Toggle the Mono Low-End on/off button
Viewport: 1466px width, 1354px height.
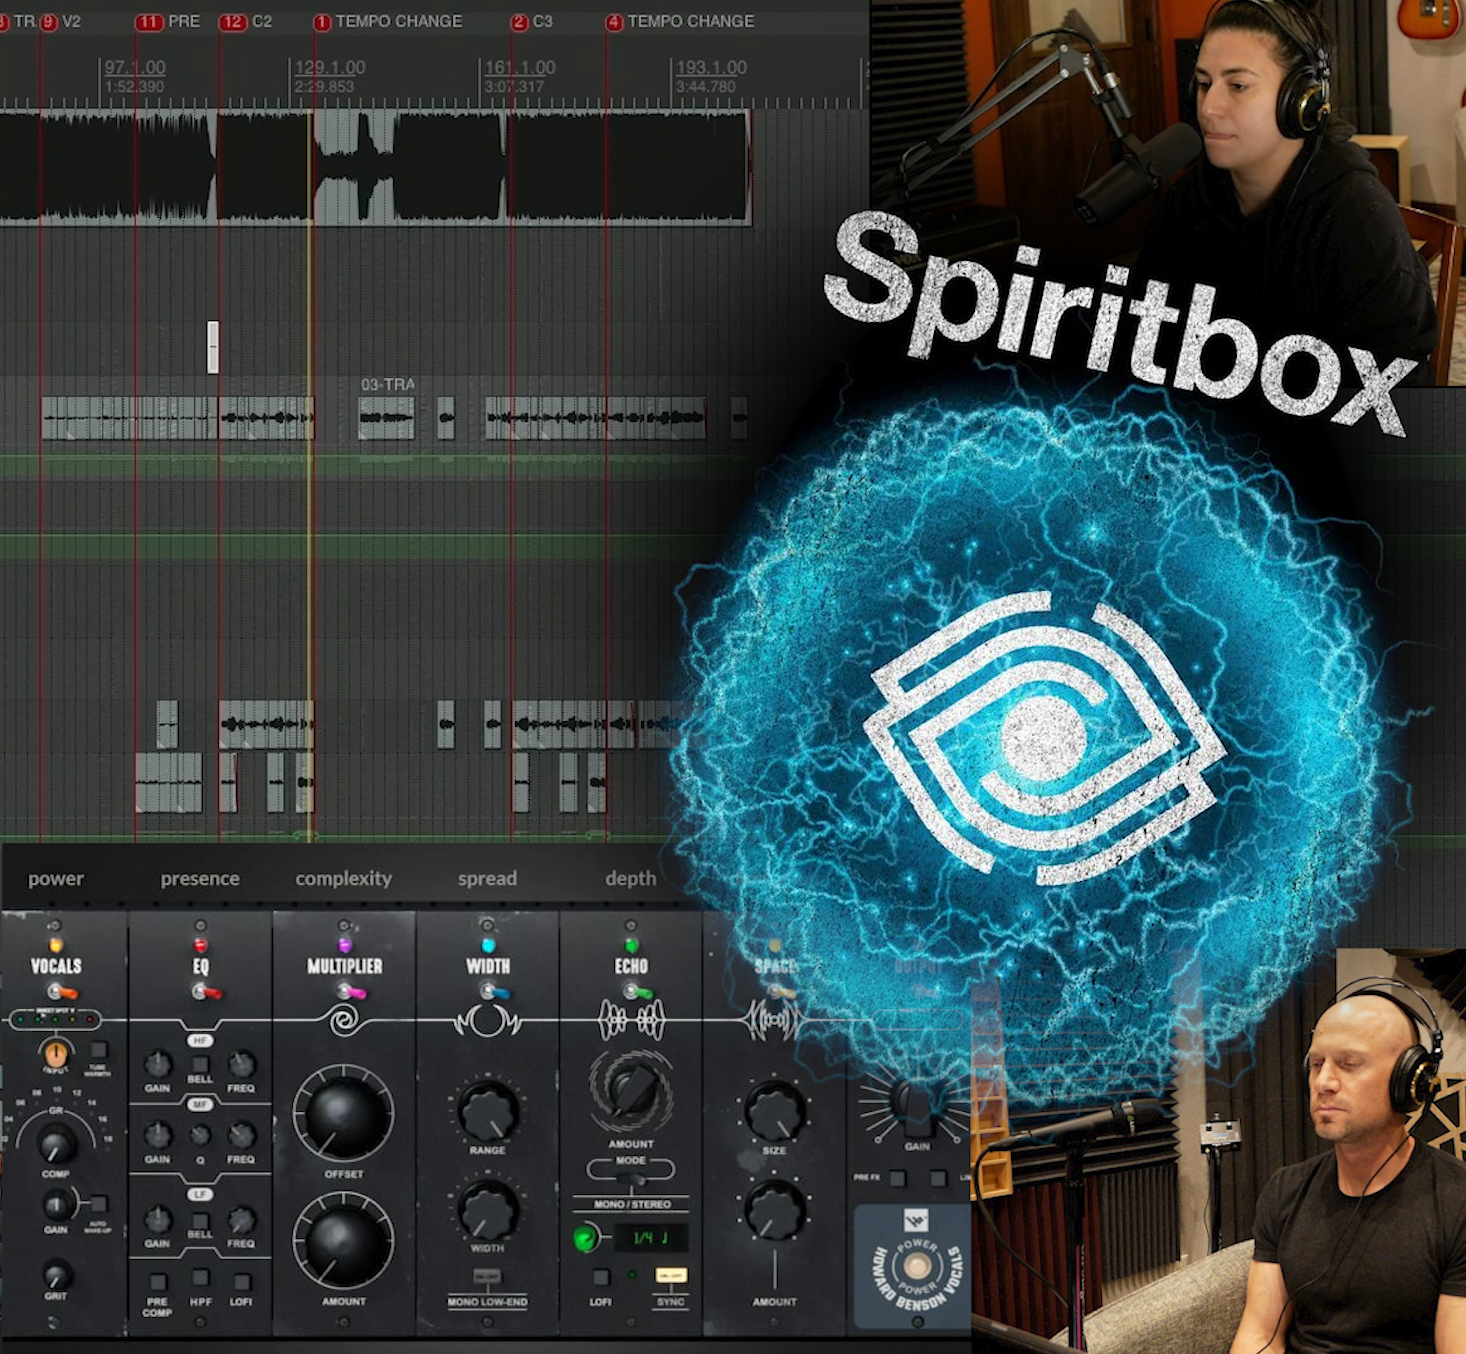click(x=487, y=1277)
